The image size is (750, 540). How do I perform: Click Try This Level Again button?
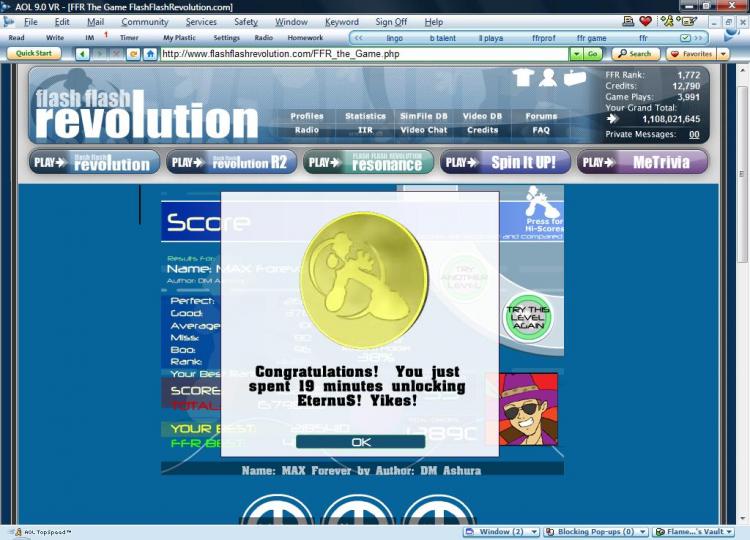coord(528,318)
